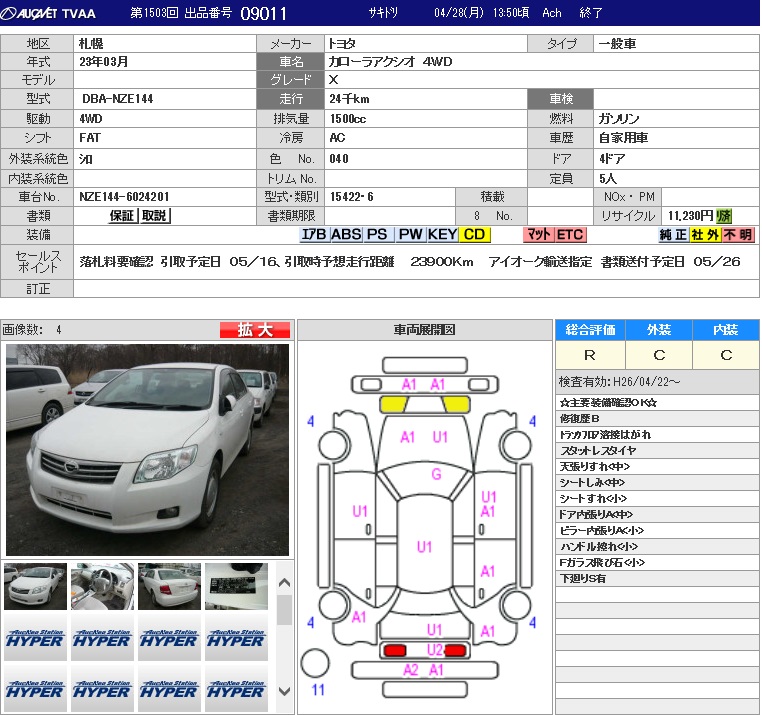
Task: Click the yellow CD equipment badge
Action: [474, 235]
